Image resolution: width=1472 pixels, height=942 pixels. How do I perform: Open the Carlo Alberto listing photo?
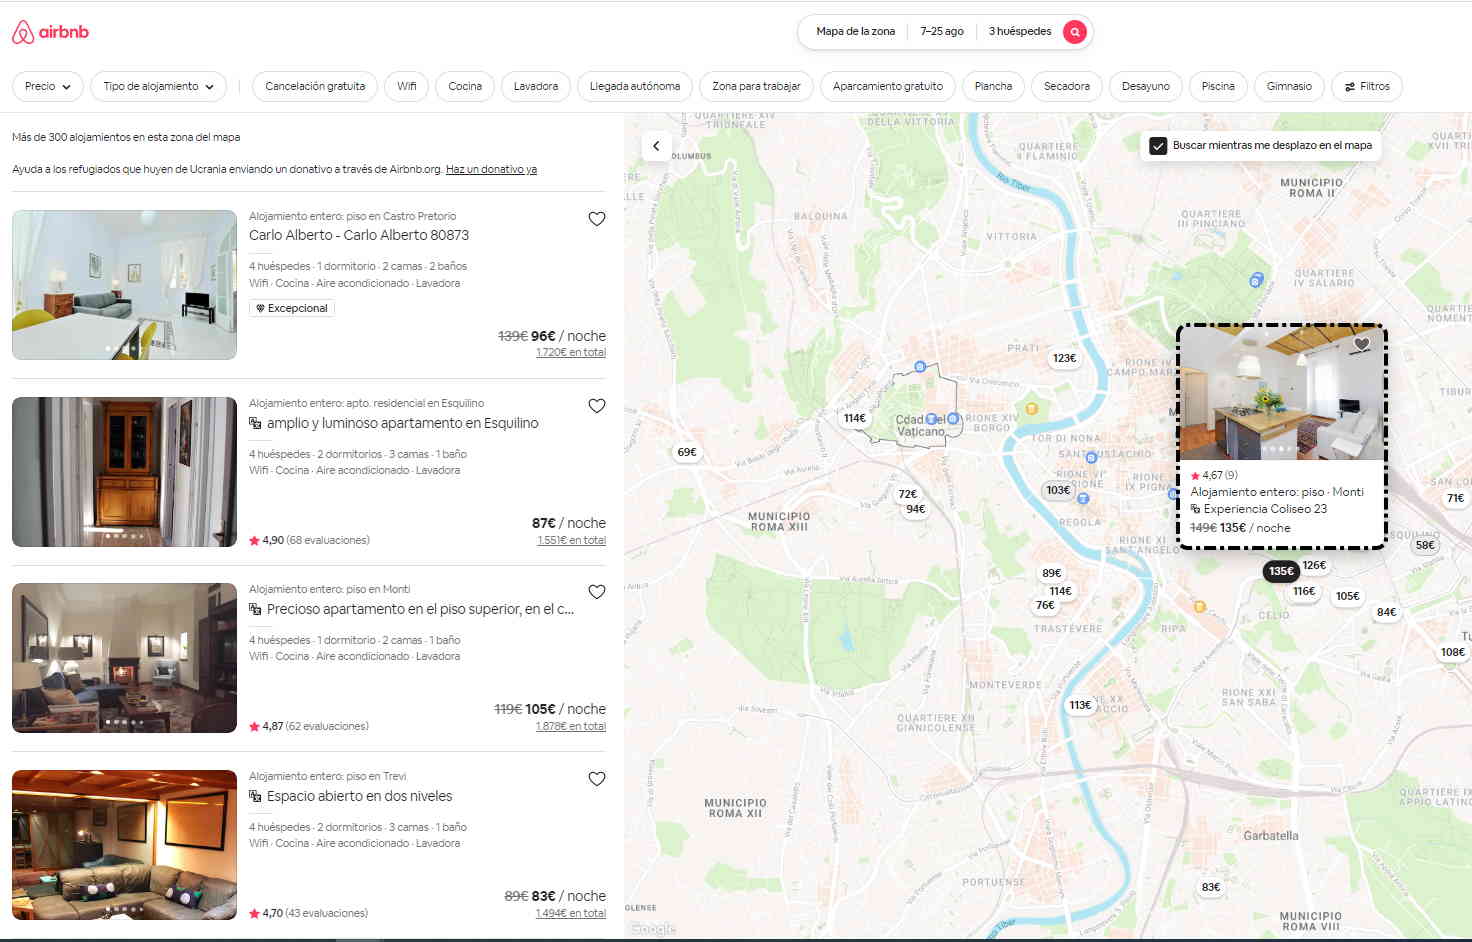pyautogui.click(x=124, y=285)
